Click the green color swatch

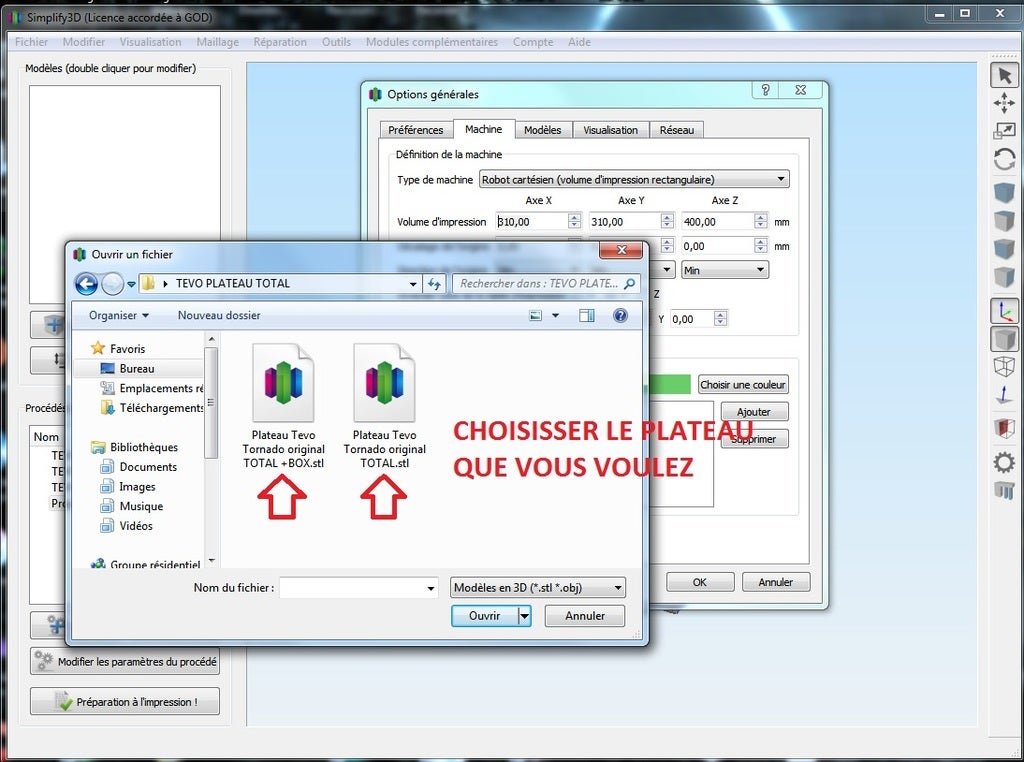[669, 385]
